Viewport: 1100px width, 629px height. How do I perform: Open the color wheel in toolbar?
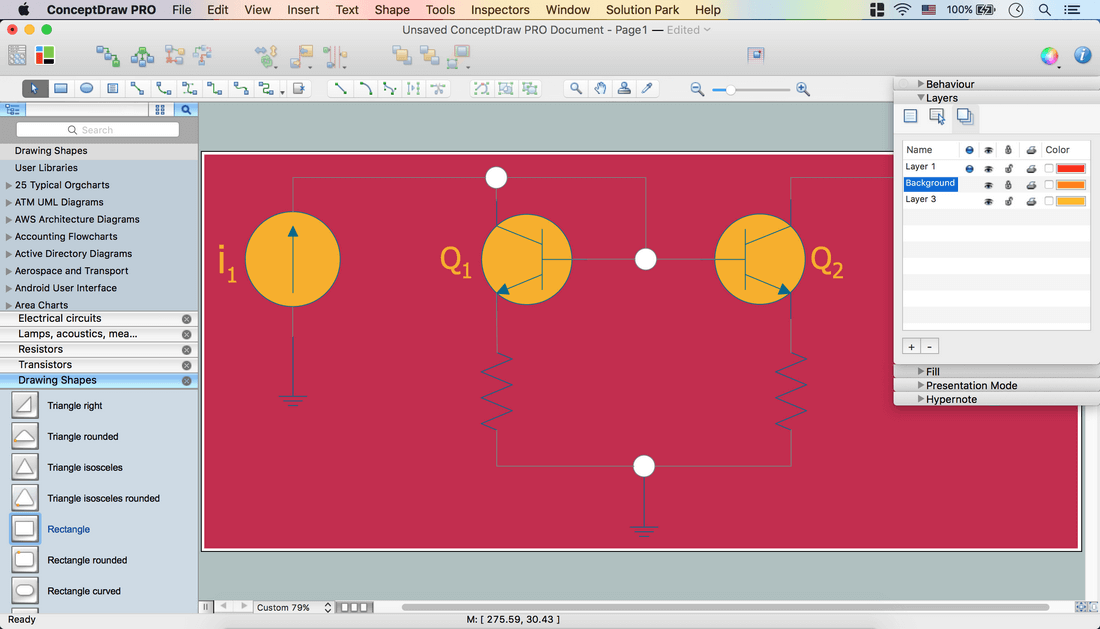click(1049, 56)
